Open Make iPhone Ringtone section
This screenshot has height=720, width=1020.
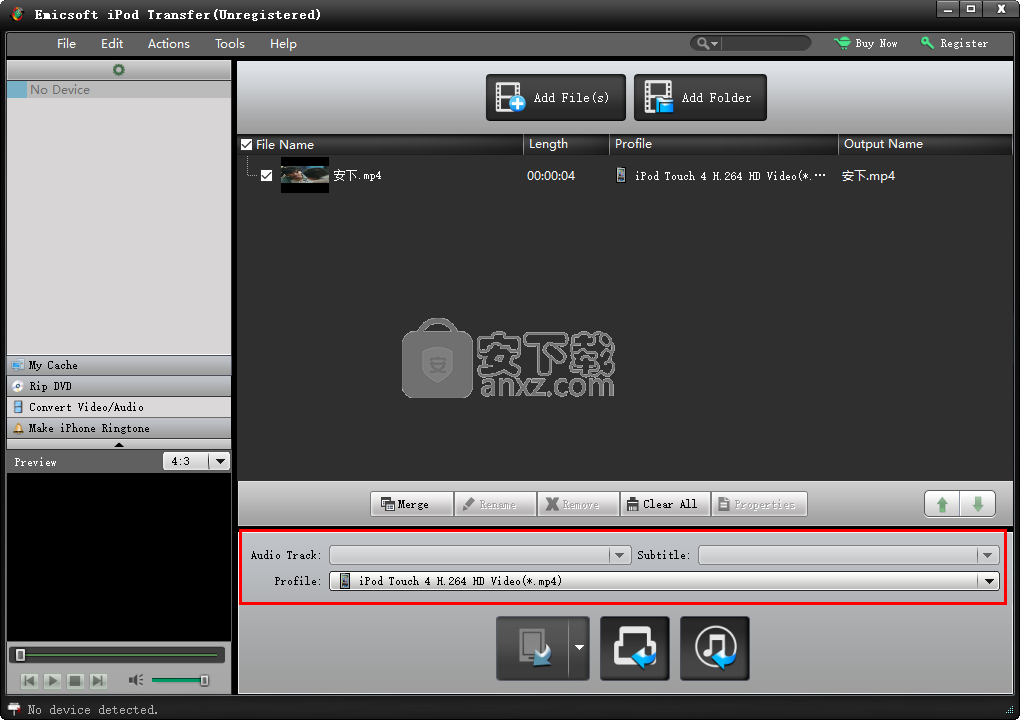118,428
